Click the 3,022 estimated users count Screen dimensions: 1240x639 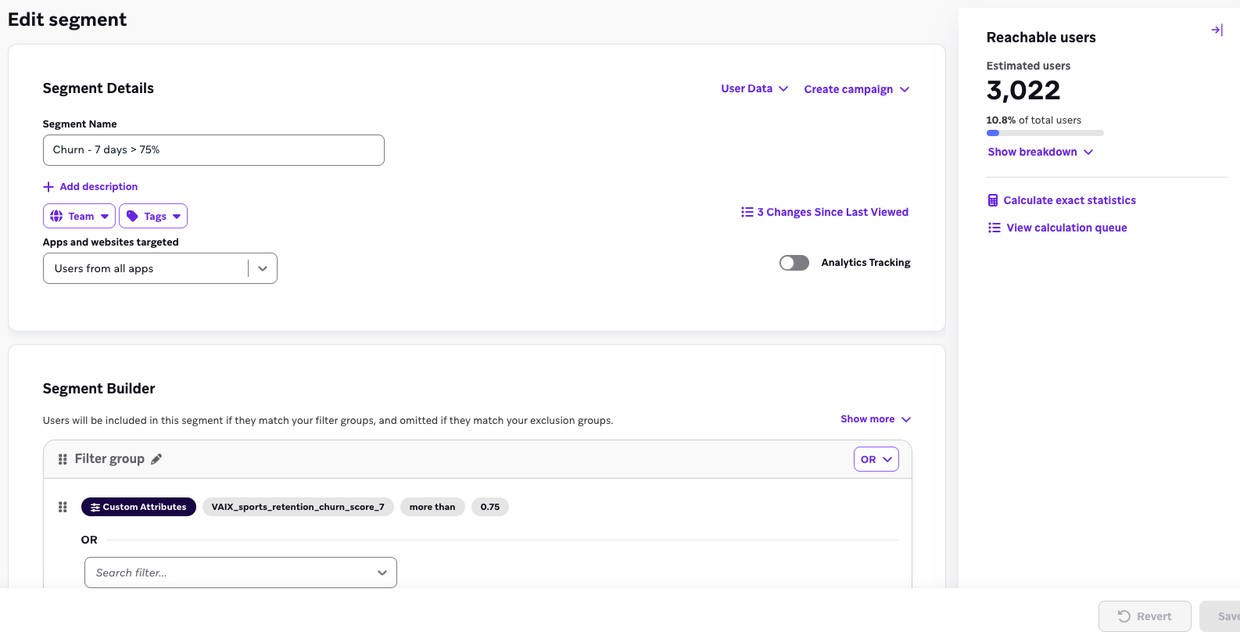pyautogui.click(x=1023, y=90)
